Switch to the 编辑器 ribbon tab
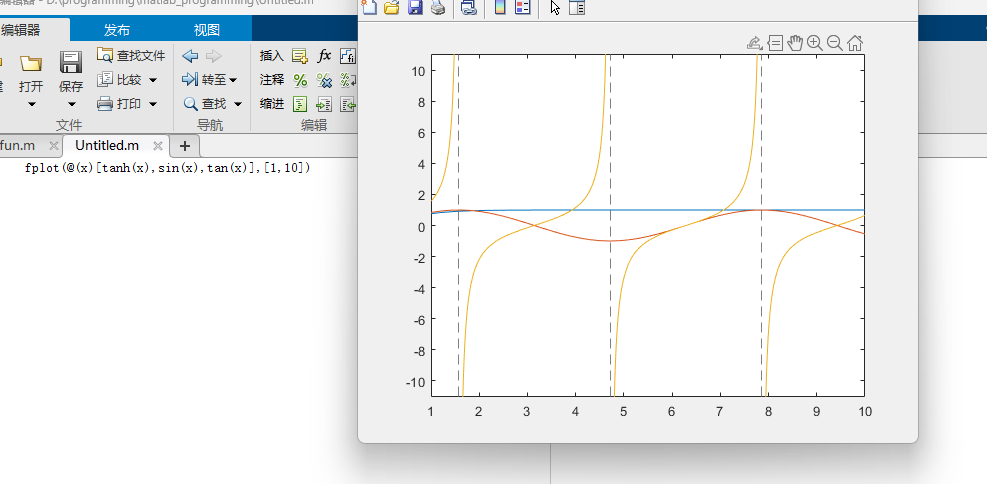987x484 pixels. [21, 30]
